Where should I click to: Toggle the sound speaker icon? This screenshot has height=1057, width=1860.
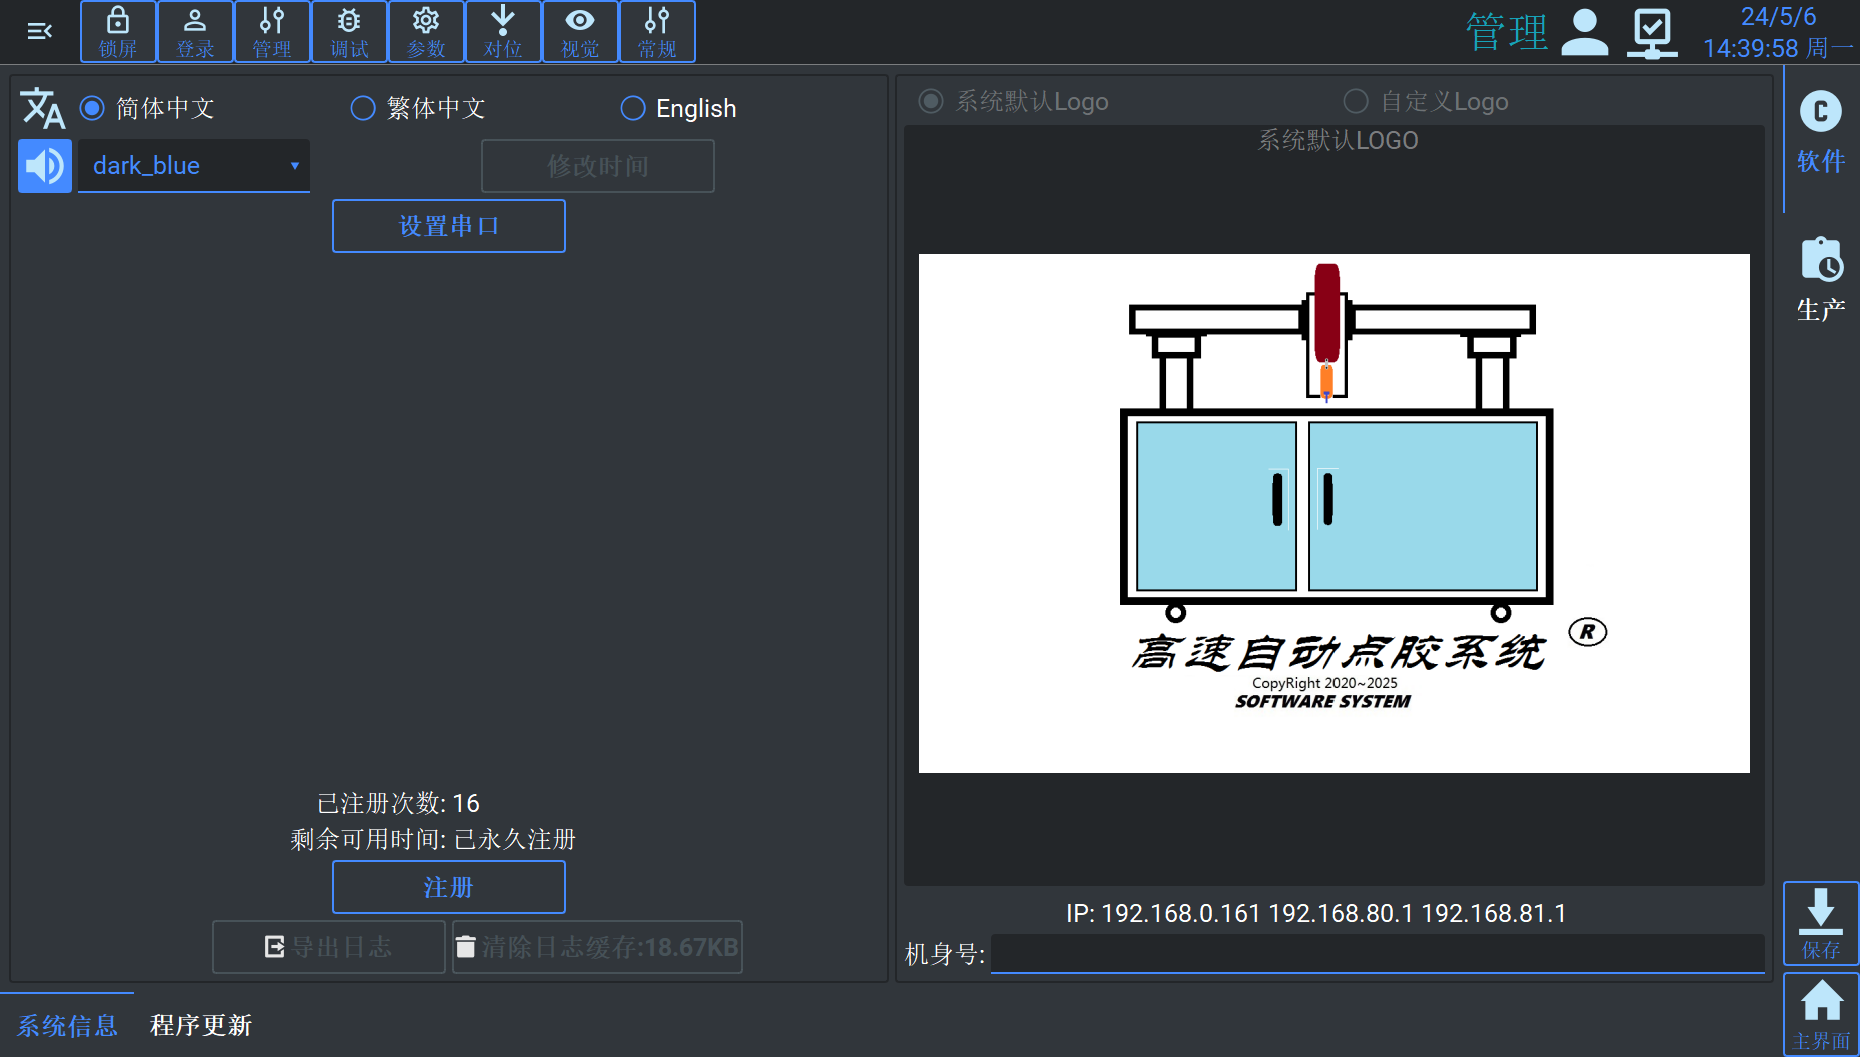[x=45, y=166]
